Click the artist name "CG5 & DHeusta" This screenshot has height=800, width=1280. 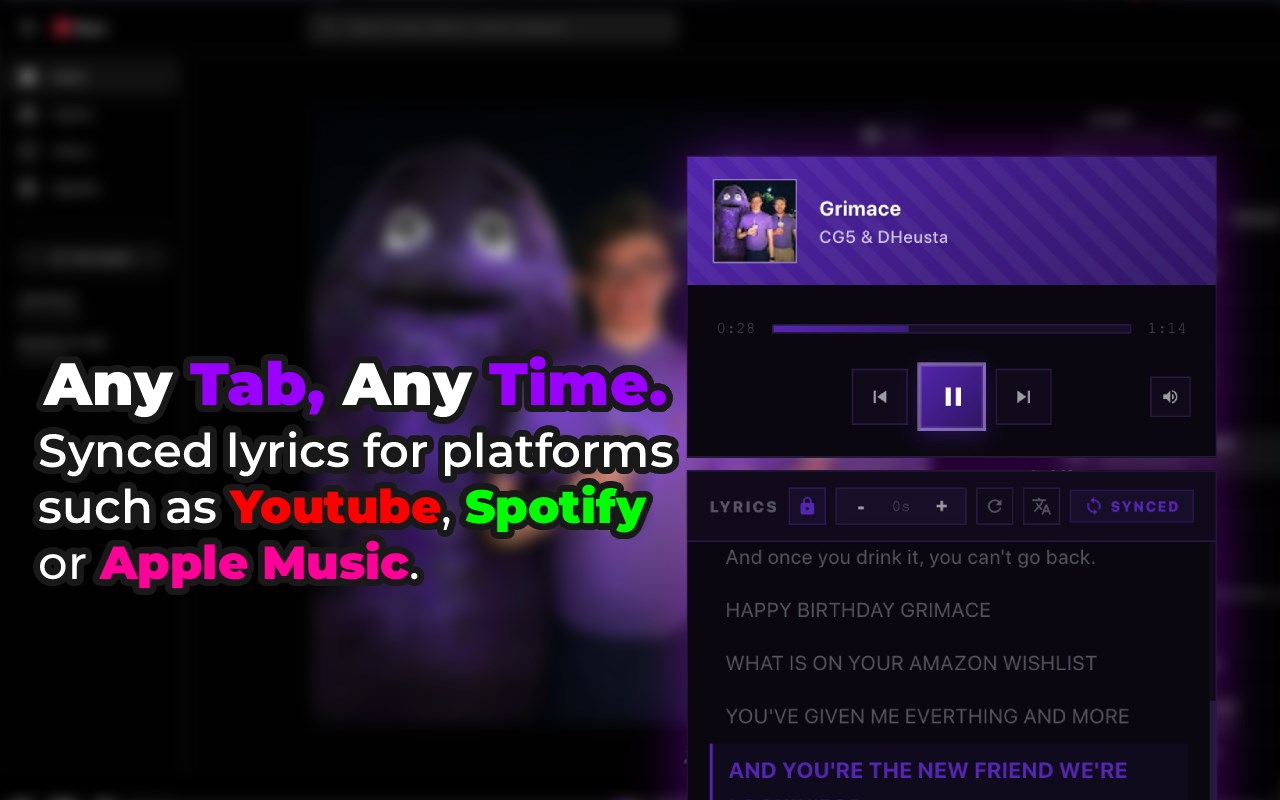click(x=883, y=238)
